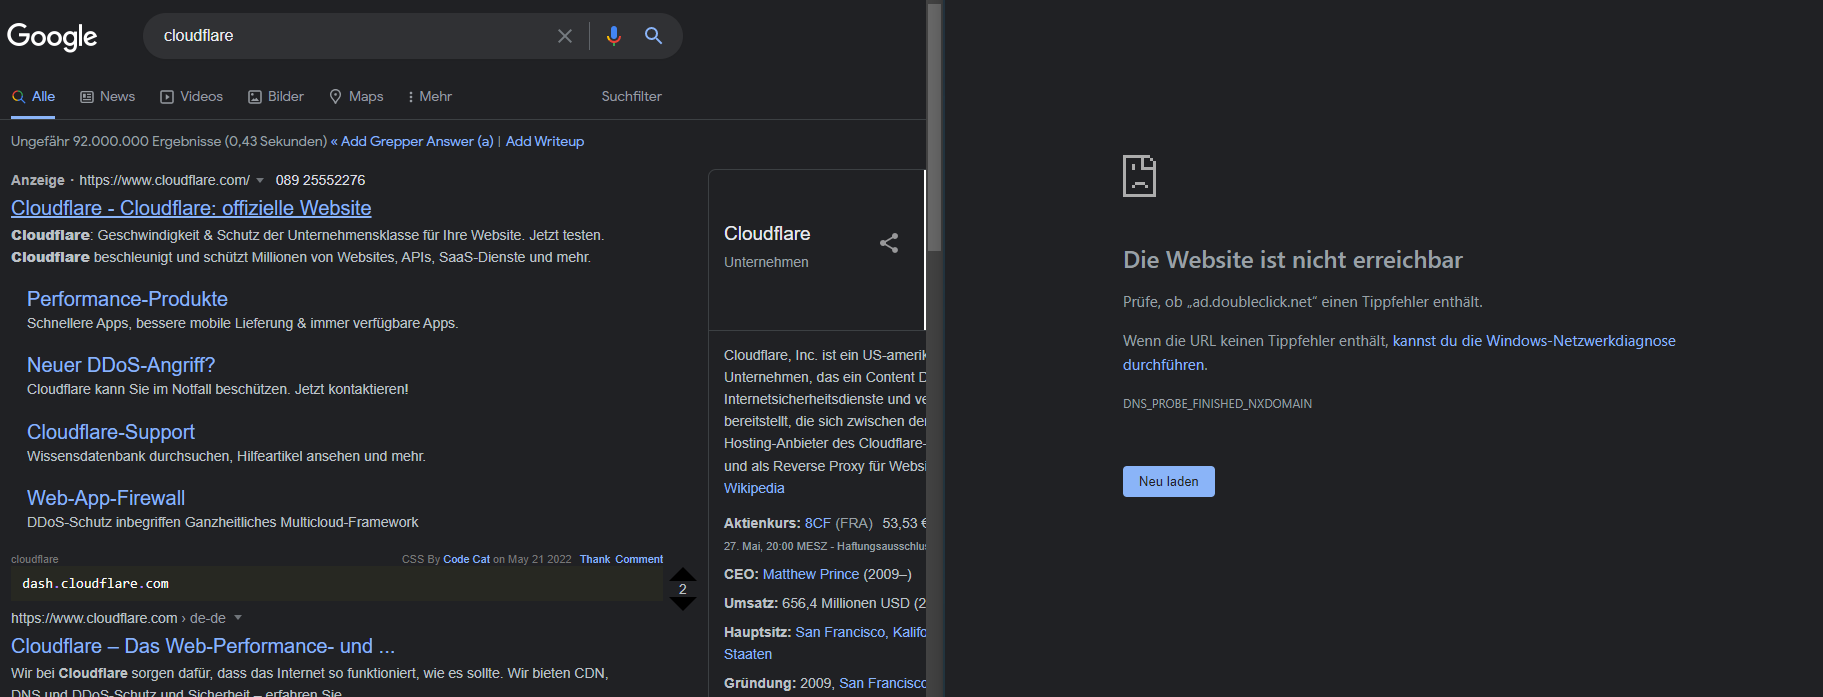Click the Die Website ist nicht erreichbar heading
The width and height of the screenshot is (1823, 697).
pyautogui.click(x=1292, y=260)
